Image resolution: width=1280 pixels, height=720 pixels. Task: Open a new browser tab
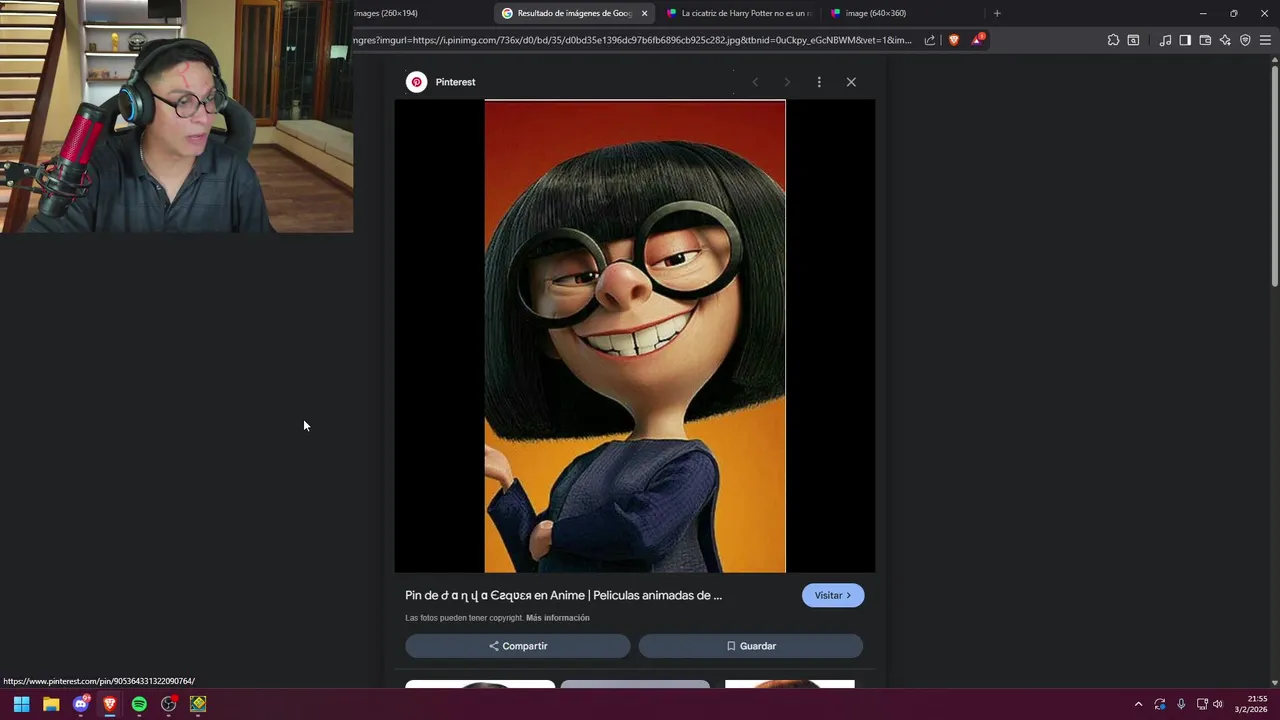[x=997, y=13]
